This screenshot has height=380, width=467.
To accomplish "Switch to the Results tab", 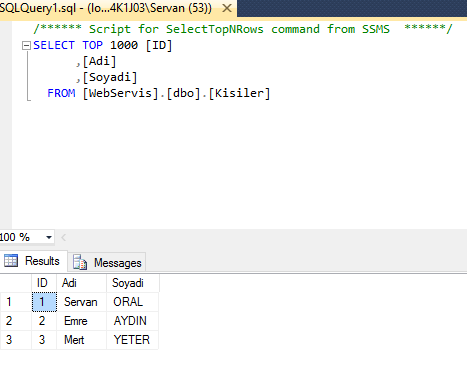I will click(33, 261).
